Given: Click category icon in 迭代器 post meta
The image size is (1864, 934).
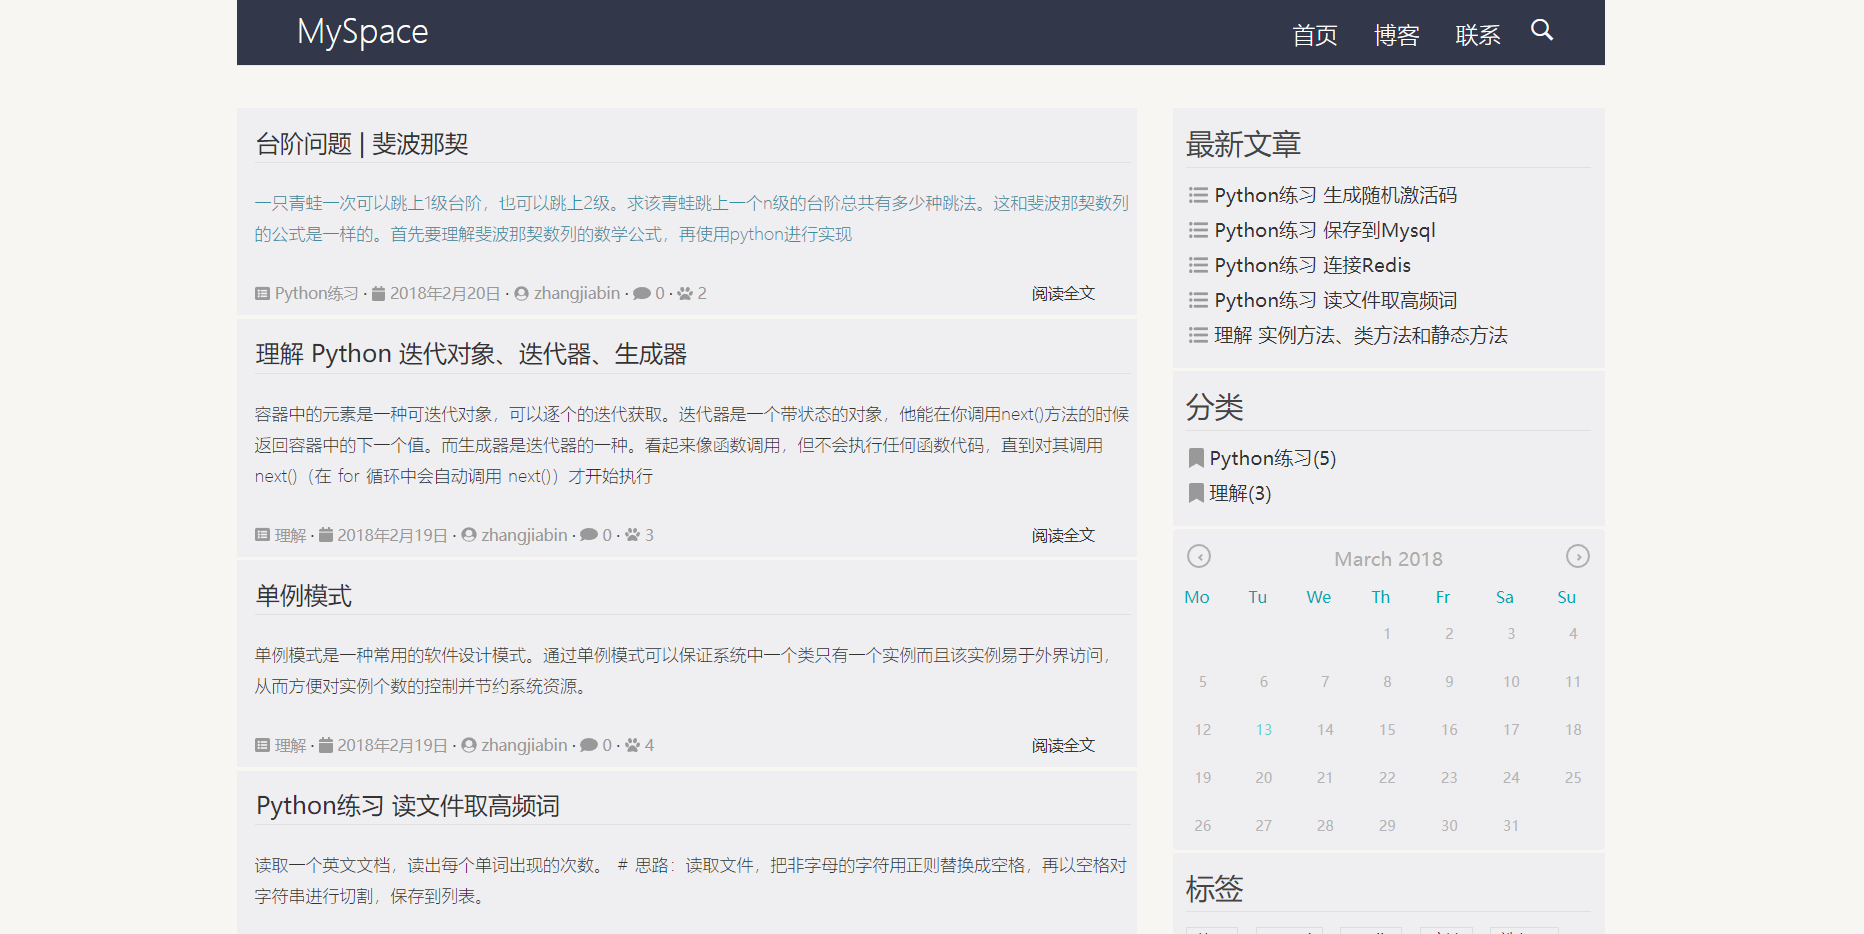Looking at the screenshot, I should [263, 536].
